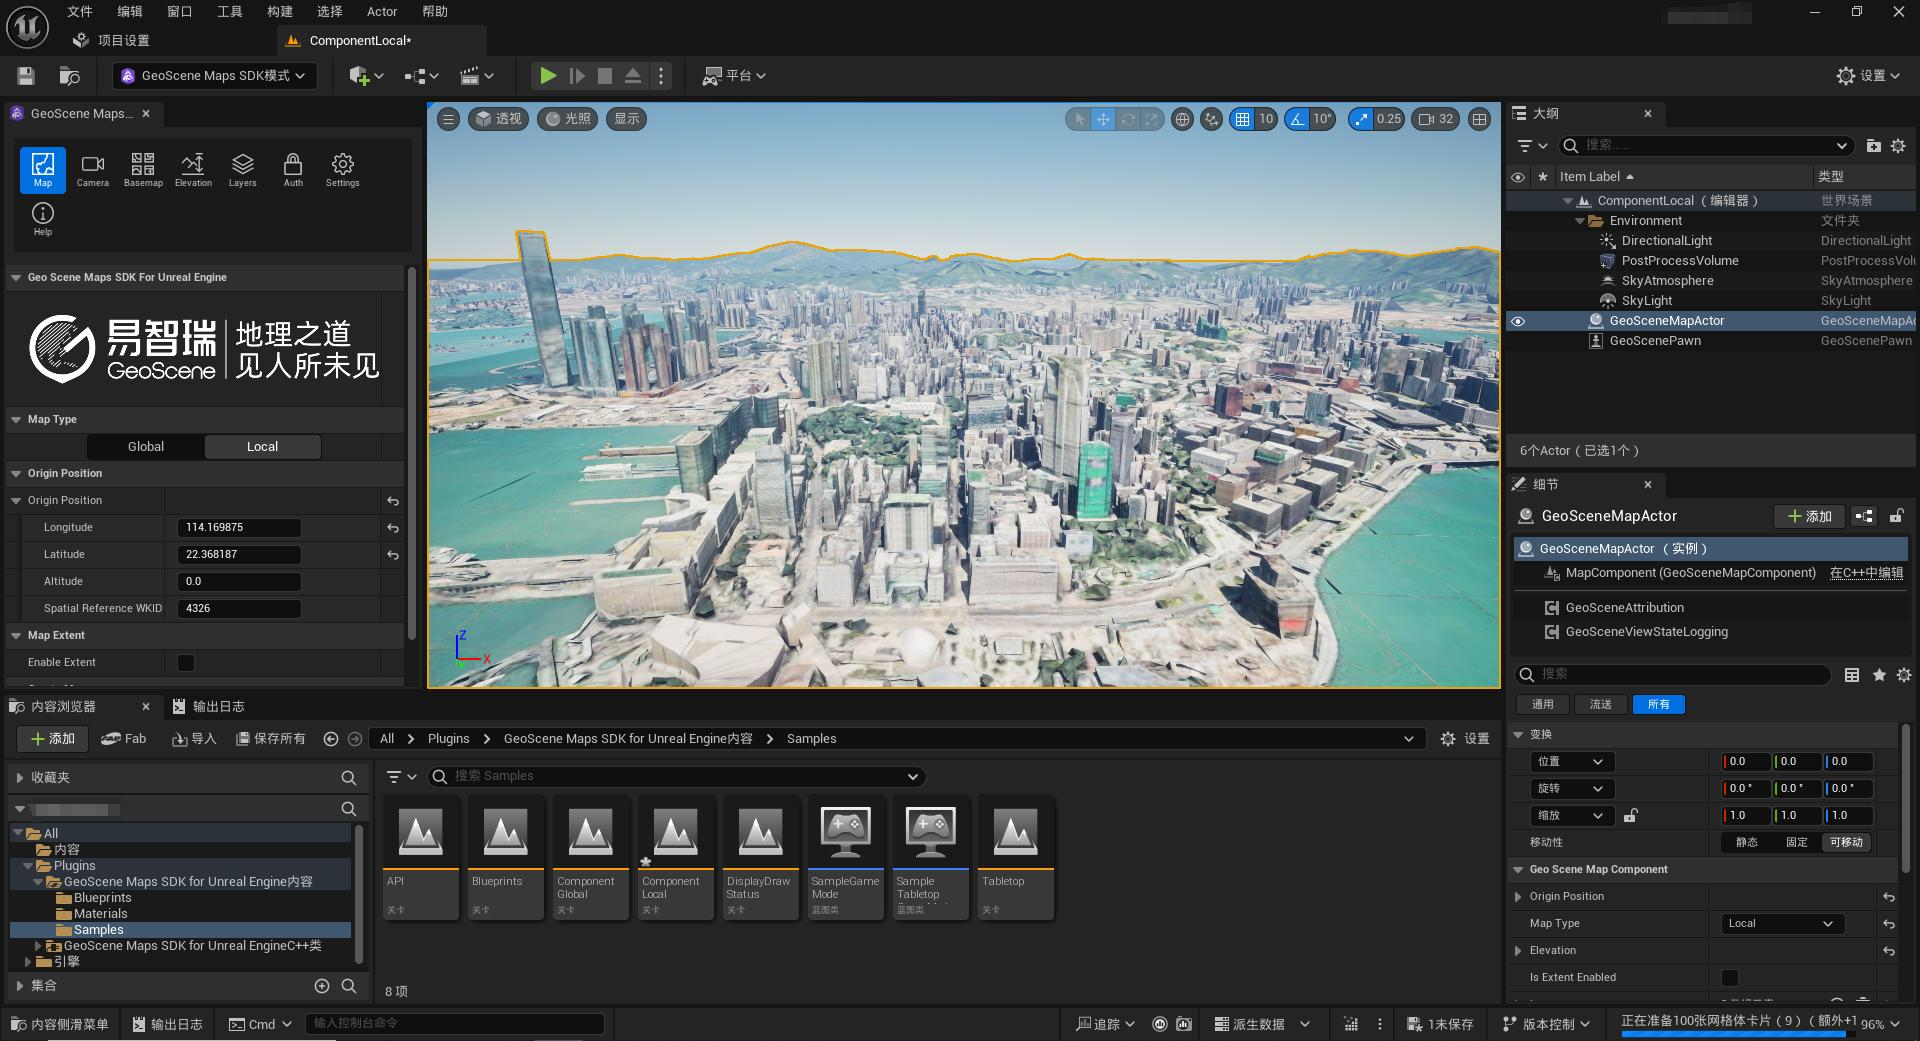Screen dimensions: 1920x1041
Task: Expand Origin Position in Details panel
Action: click(1519, 897)
